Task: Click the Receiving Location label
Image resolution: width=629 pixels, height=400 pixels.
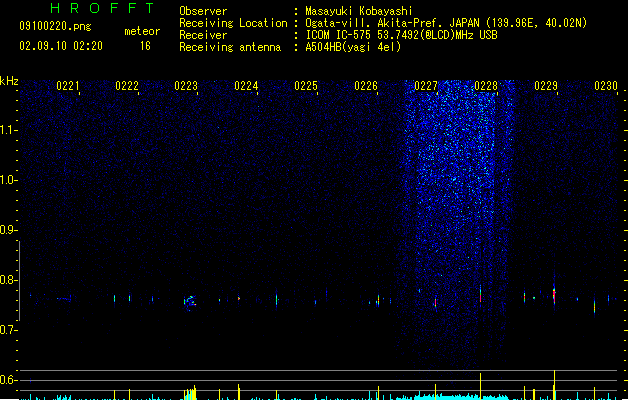Action: pyautogui.click(x=233, y=23)
